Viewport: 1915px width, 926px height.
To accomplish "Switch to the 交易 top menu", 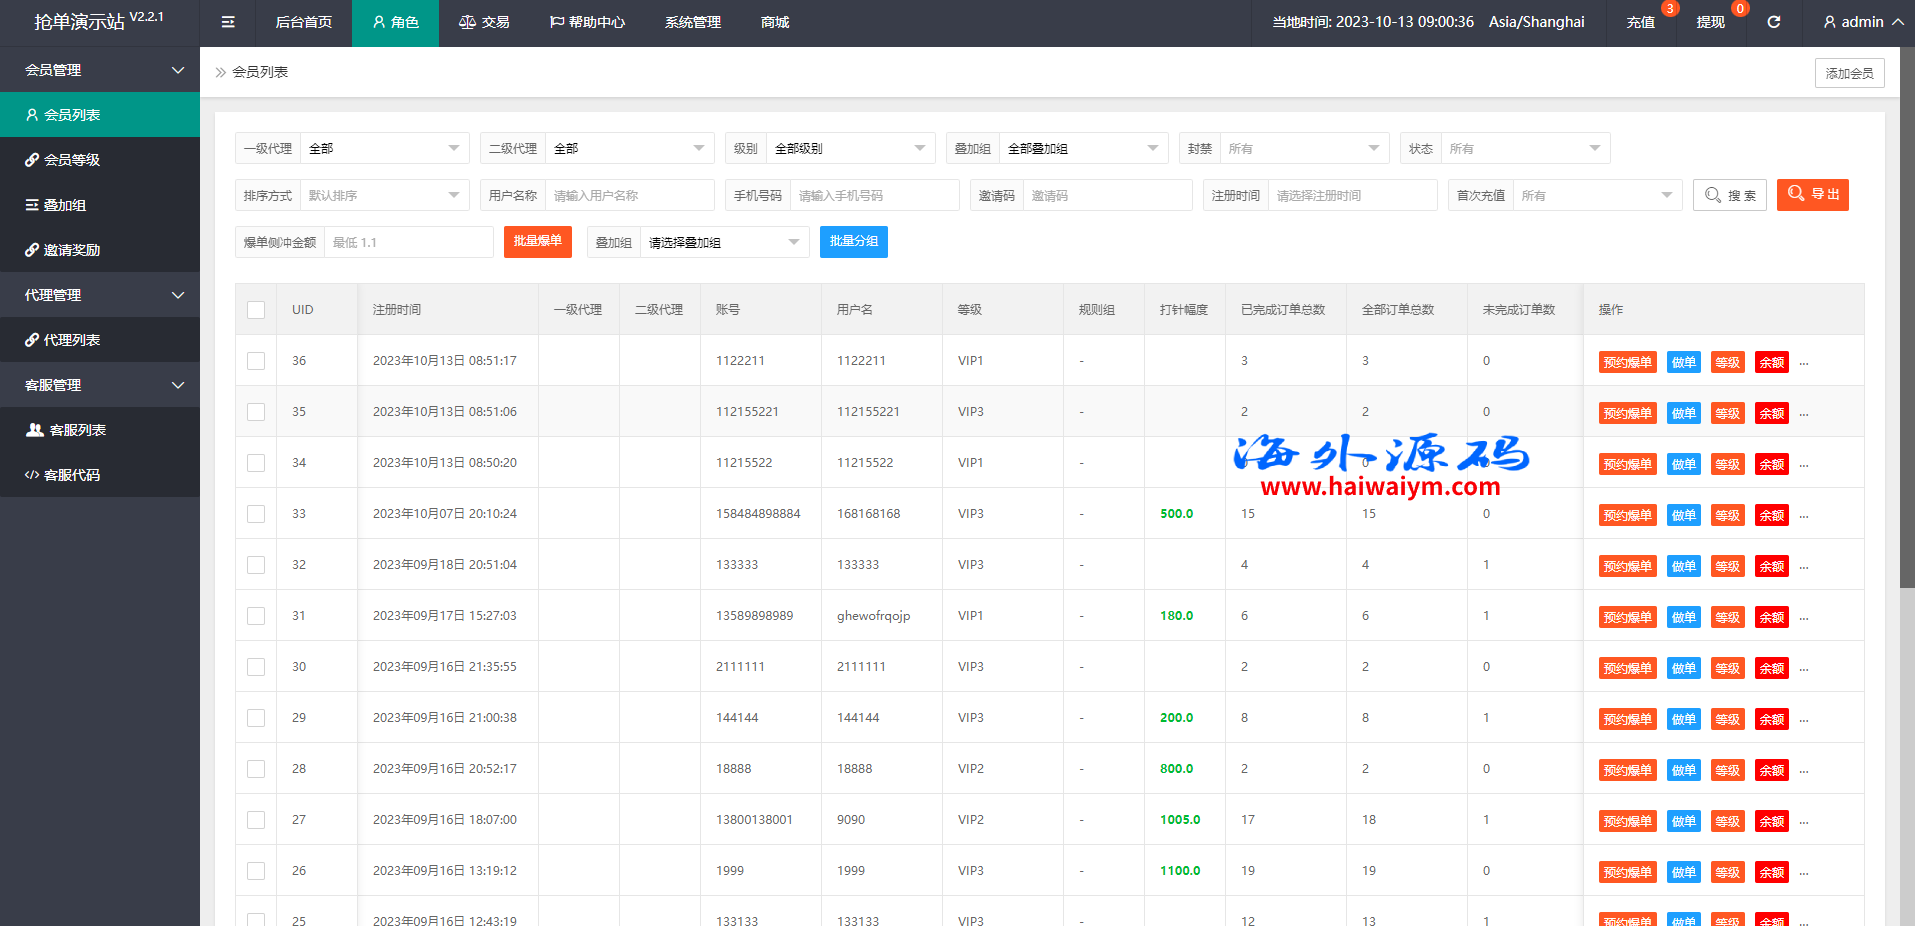I will 484,22.
